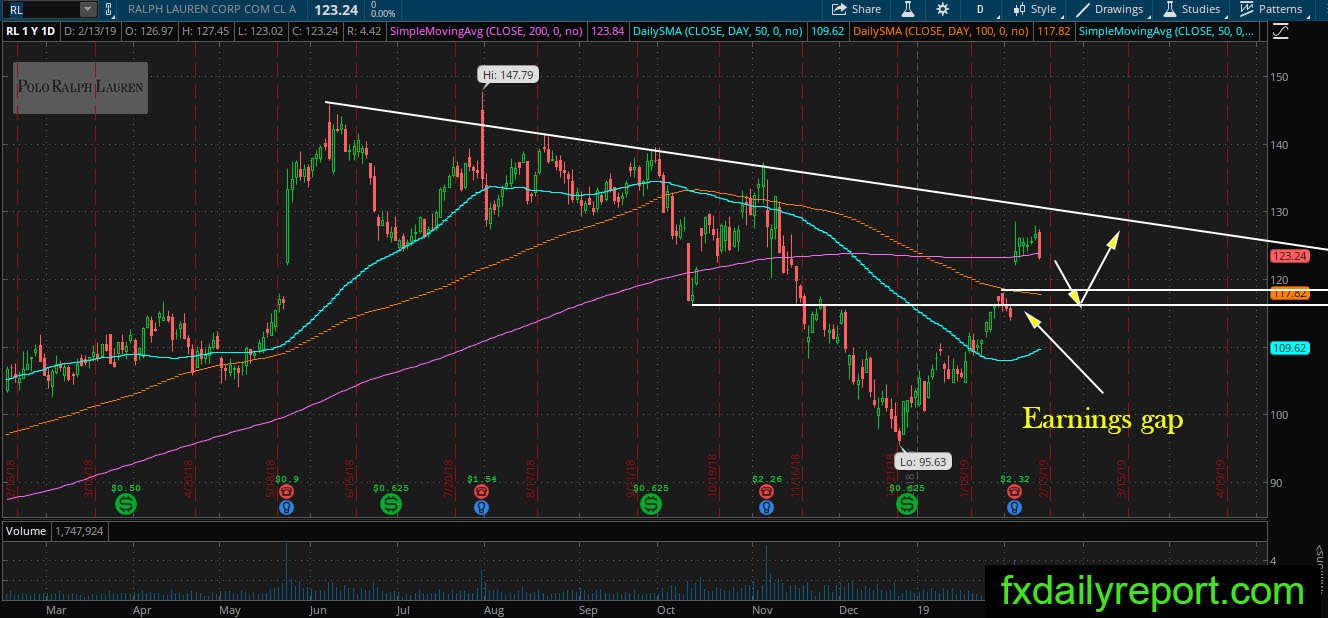Click the RL 1 Y 1D chart label

31,31
